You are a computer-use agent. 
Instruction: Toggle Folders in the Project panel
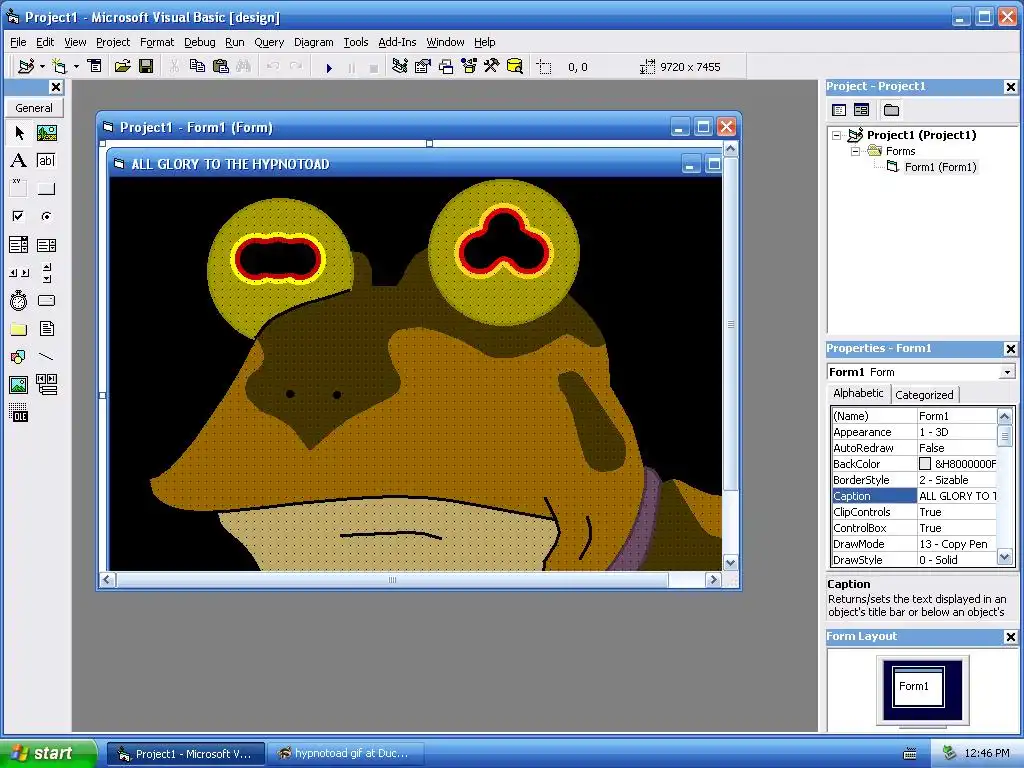(891, 110)
